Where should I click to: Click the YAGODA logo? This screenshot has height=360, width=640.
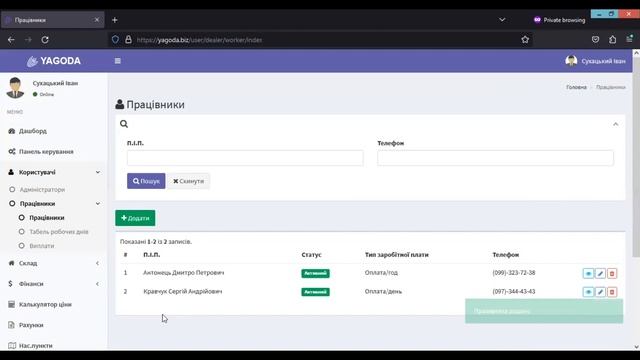[53, 61]
